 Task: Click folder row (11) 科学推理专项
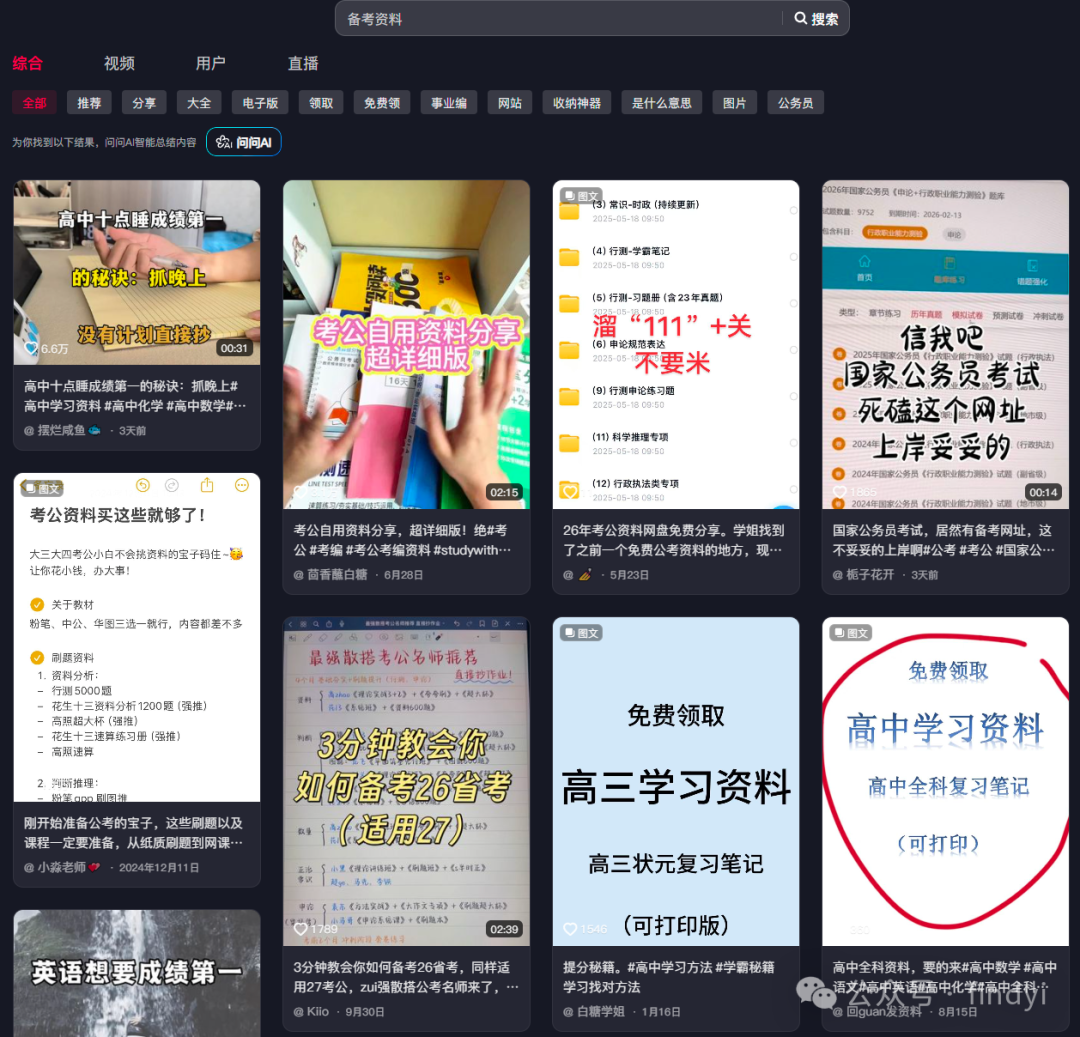point(676,443)
